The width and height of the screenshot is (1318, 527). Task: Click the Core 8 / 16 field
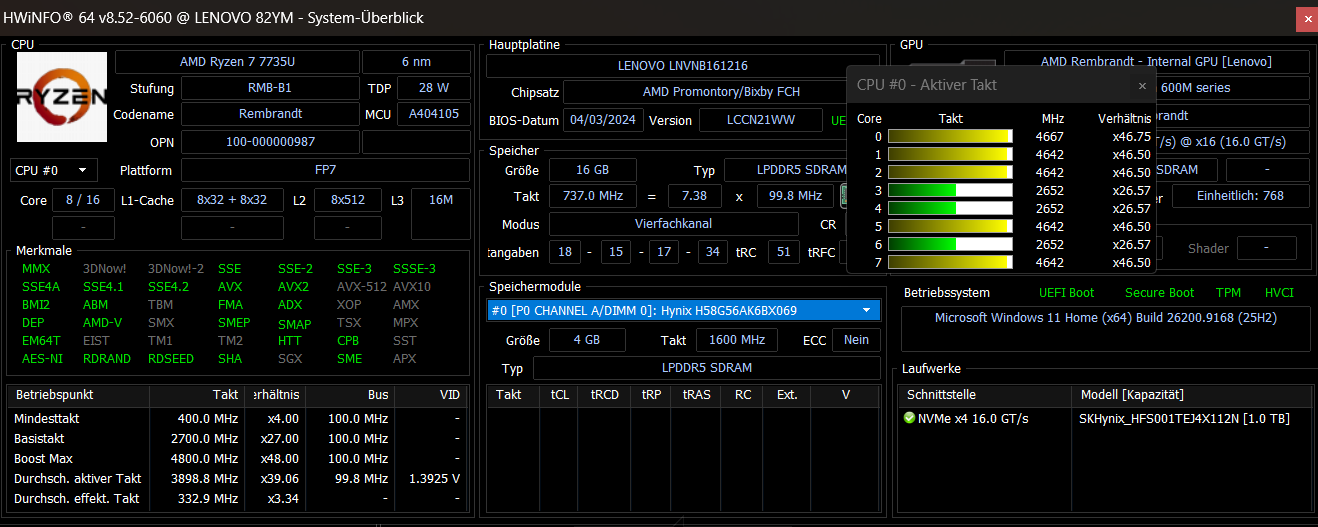pyautogui.click(x=83, y=200)
